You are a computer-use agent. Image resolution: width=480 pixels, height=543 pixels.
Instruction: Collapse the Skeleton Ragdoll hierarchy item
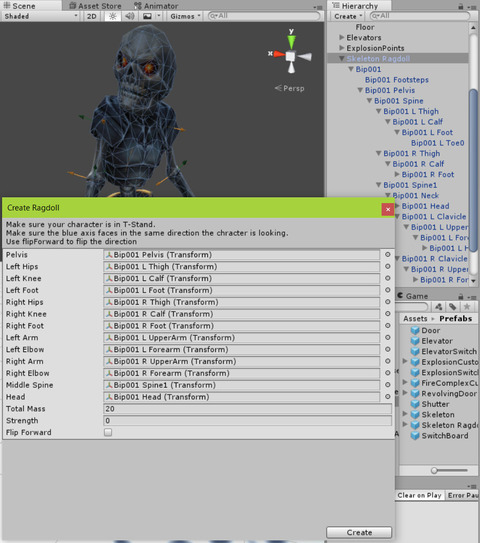pos(342,59)
